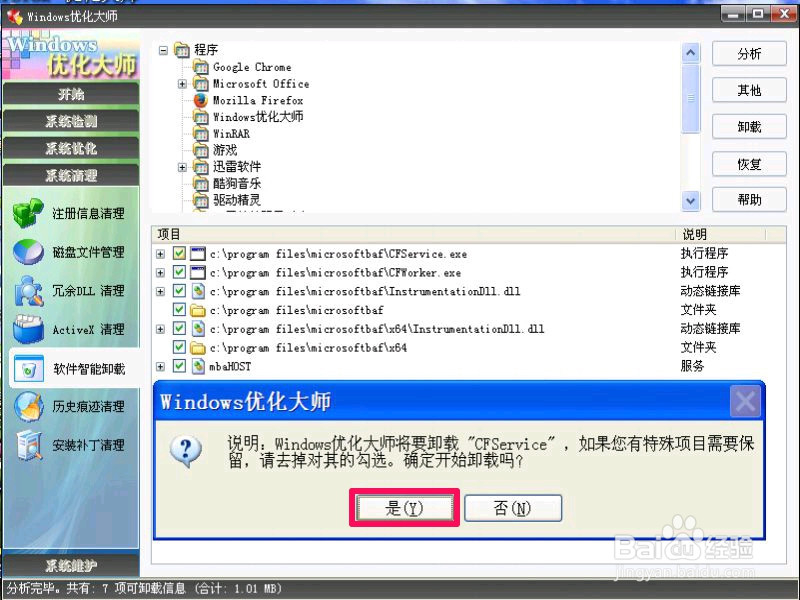Expand the microsoftbaf\InstrumentationDll.dll row
Image resolution: width=800 pixels, height=600 pixels.
coord(160,291)
